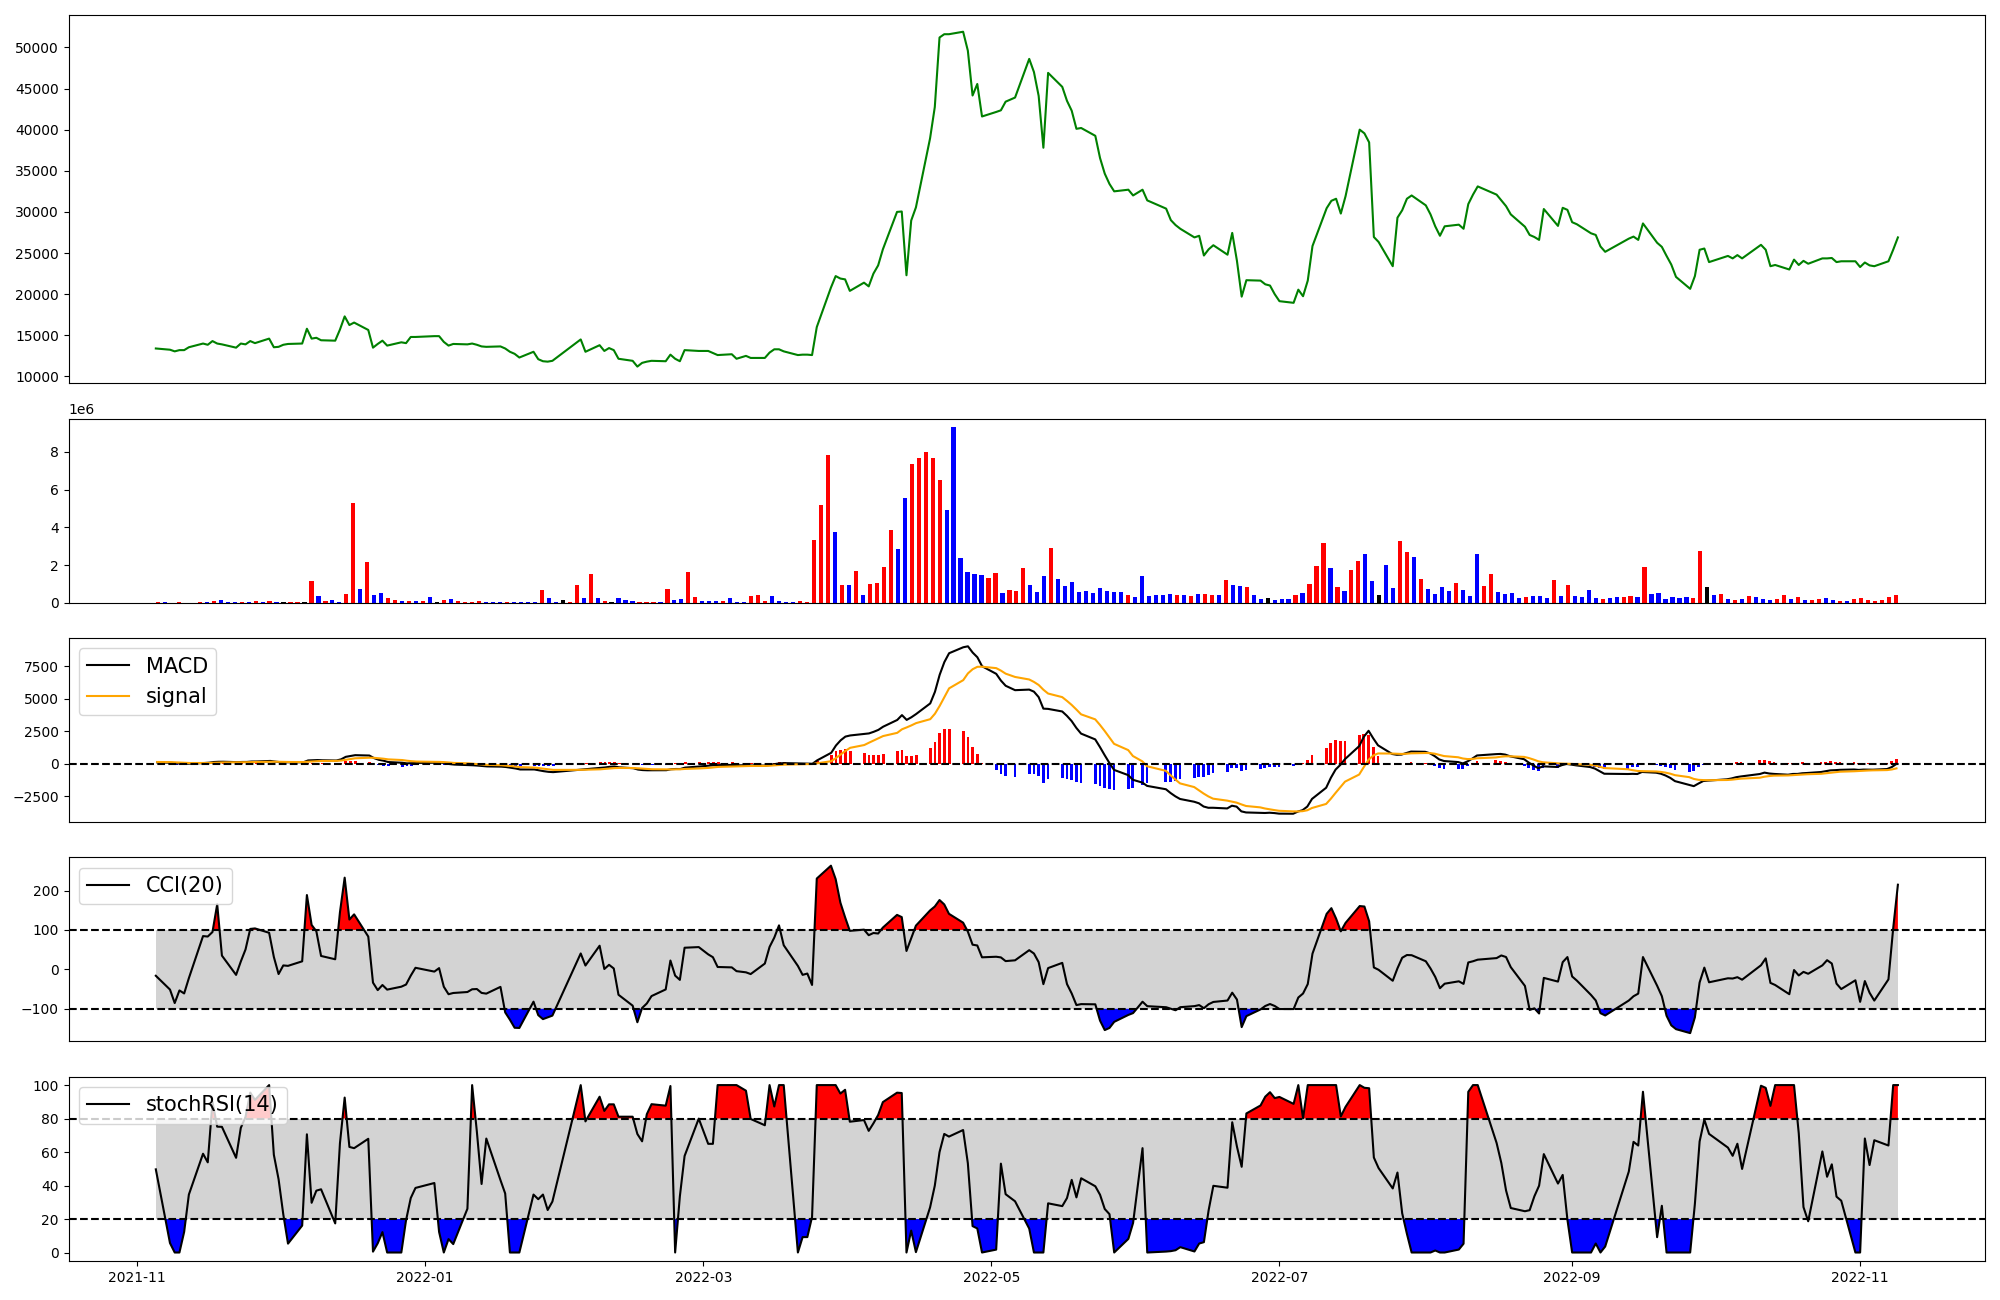Click the 2022-05 x-axis date label
Viewport: 2000px width, 1300px height.
991,1277
